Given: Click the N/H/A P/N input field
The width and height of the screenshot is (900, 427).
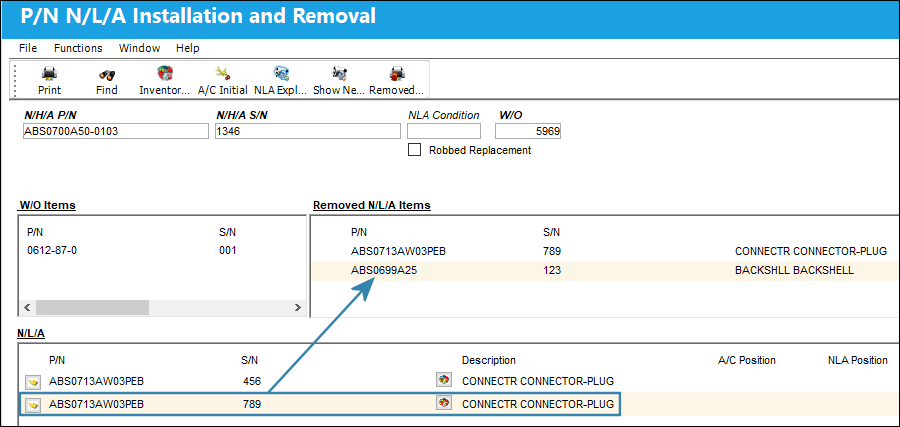Looking at the screenshot, I should (x=116, y=131).
